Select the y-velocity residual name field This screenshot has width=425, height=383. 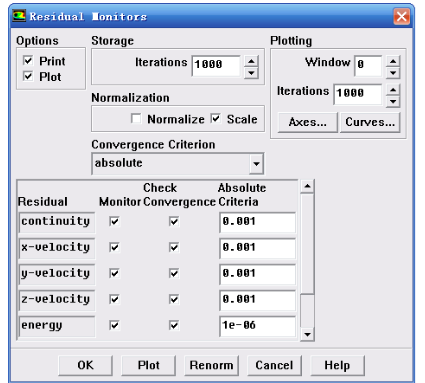click(x=57, y=274)
